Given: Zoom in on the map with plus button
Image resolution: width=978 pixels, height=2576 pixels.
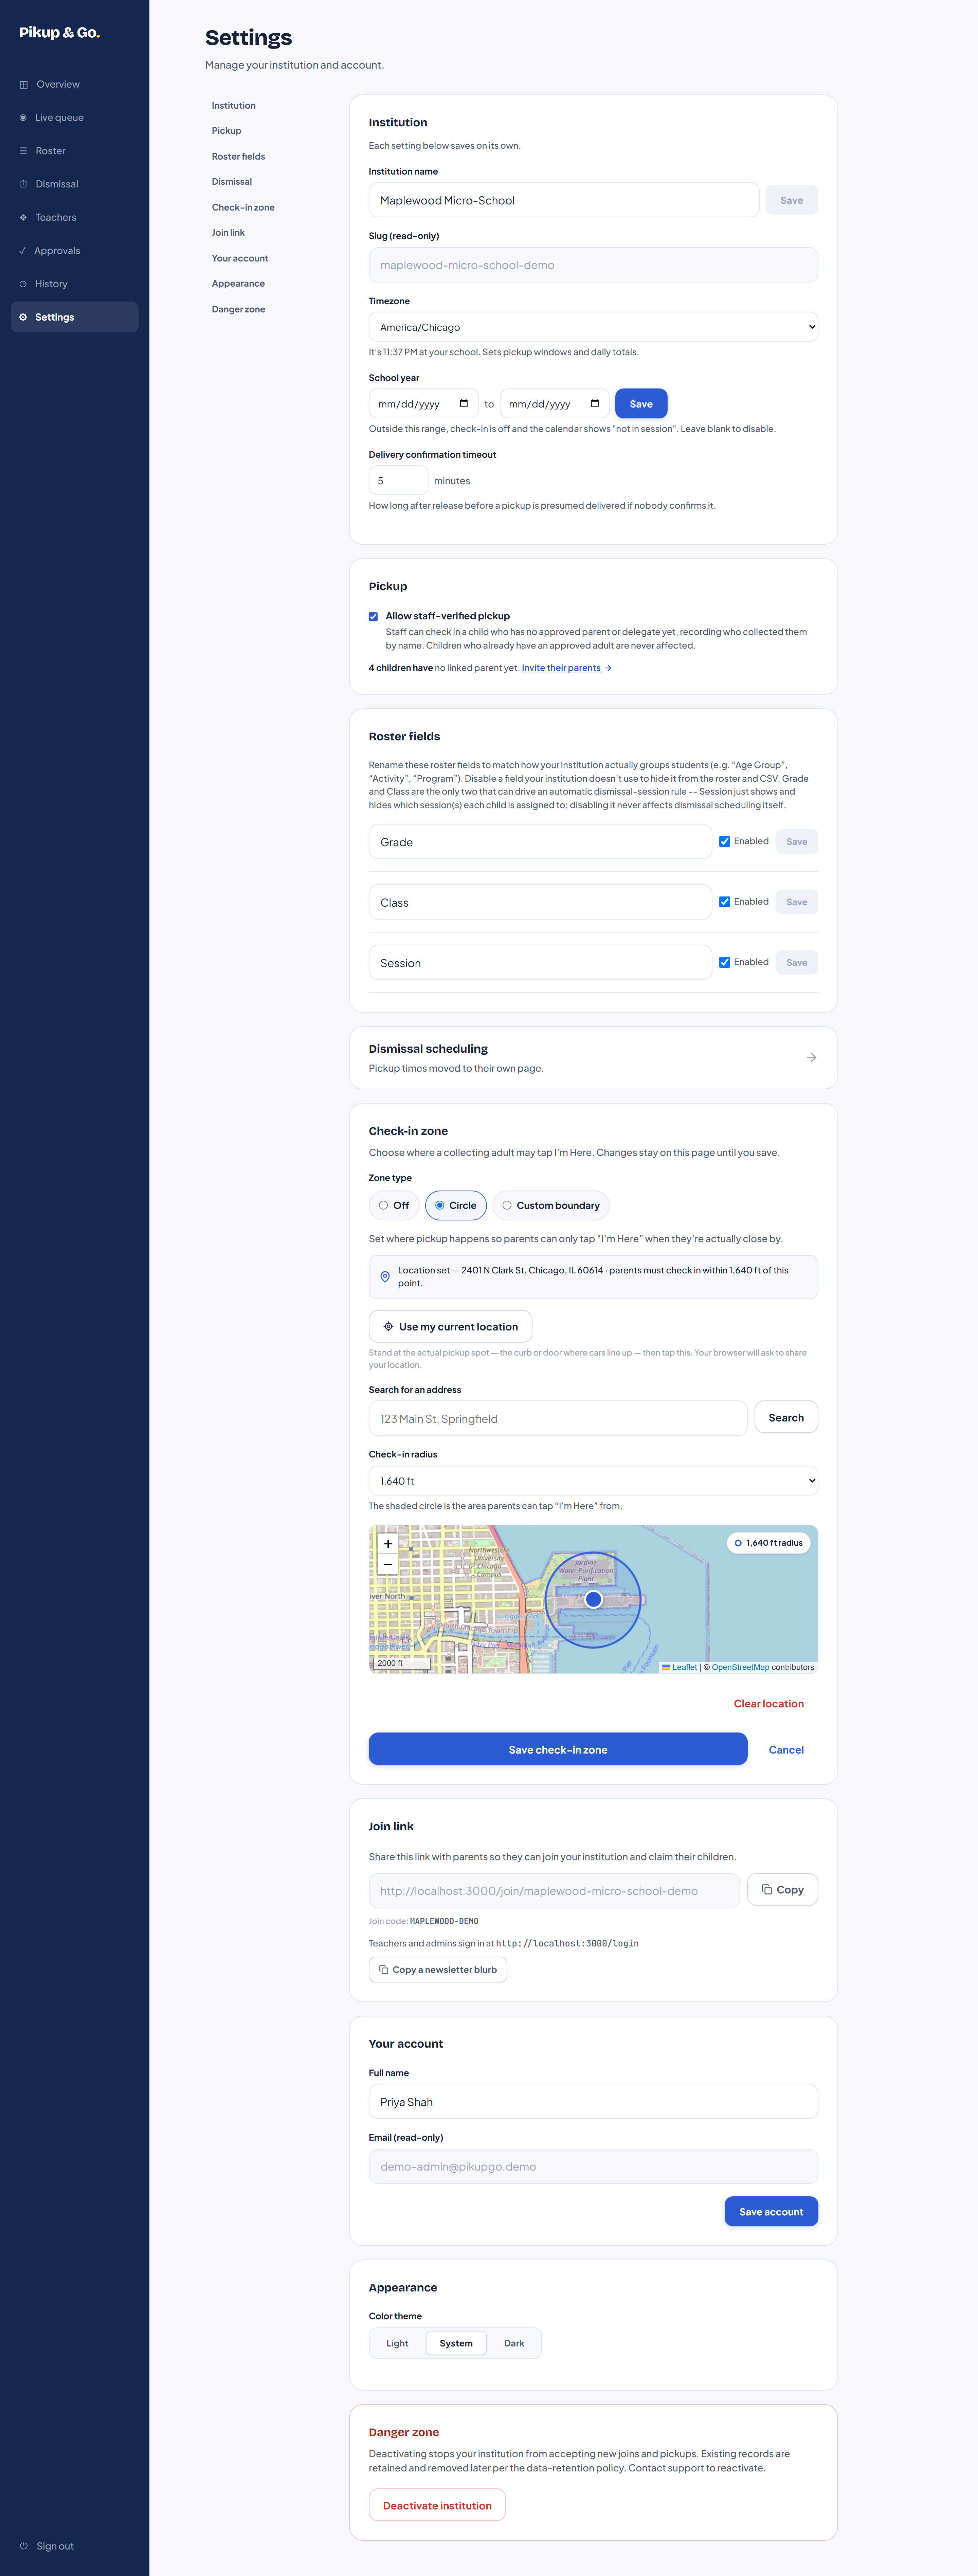Looking at the screenshot, I should pos(388,1544).
